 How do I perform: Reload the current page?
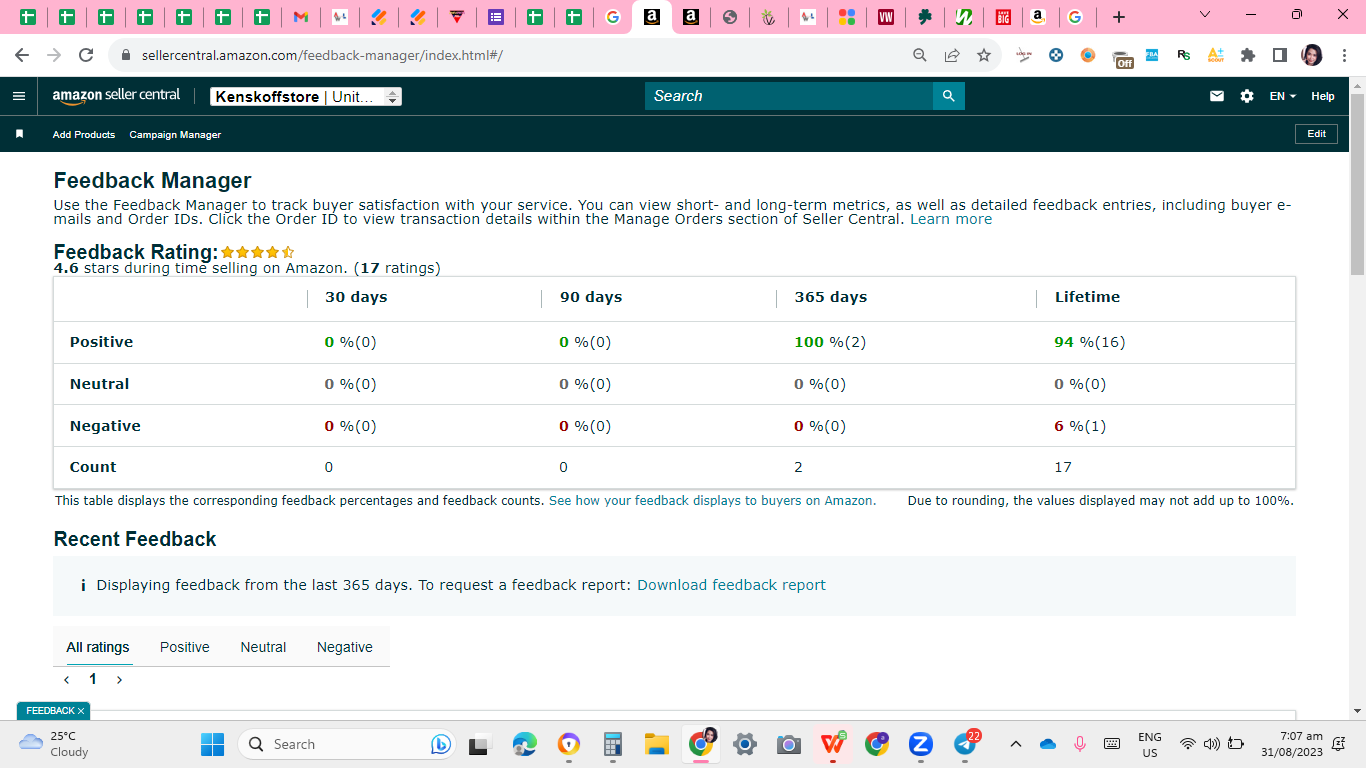(x=86, y=55)
